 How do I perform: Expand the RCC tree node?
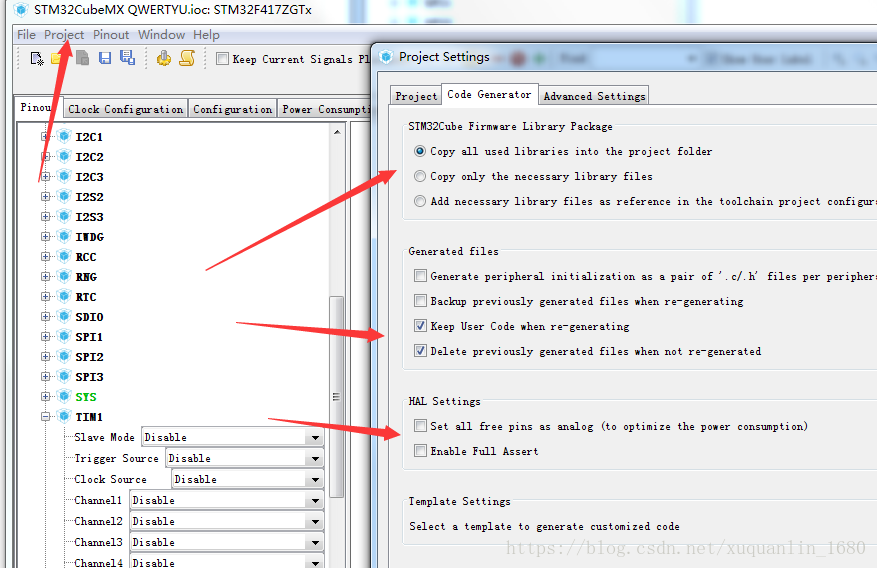point(45,257)
